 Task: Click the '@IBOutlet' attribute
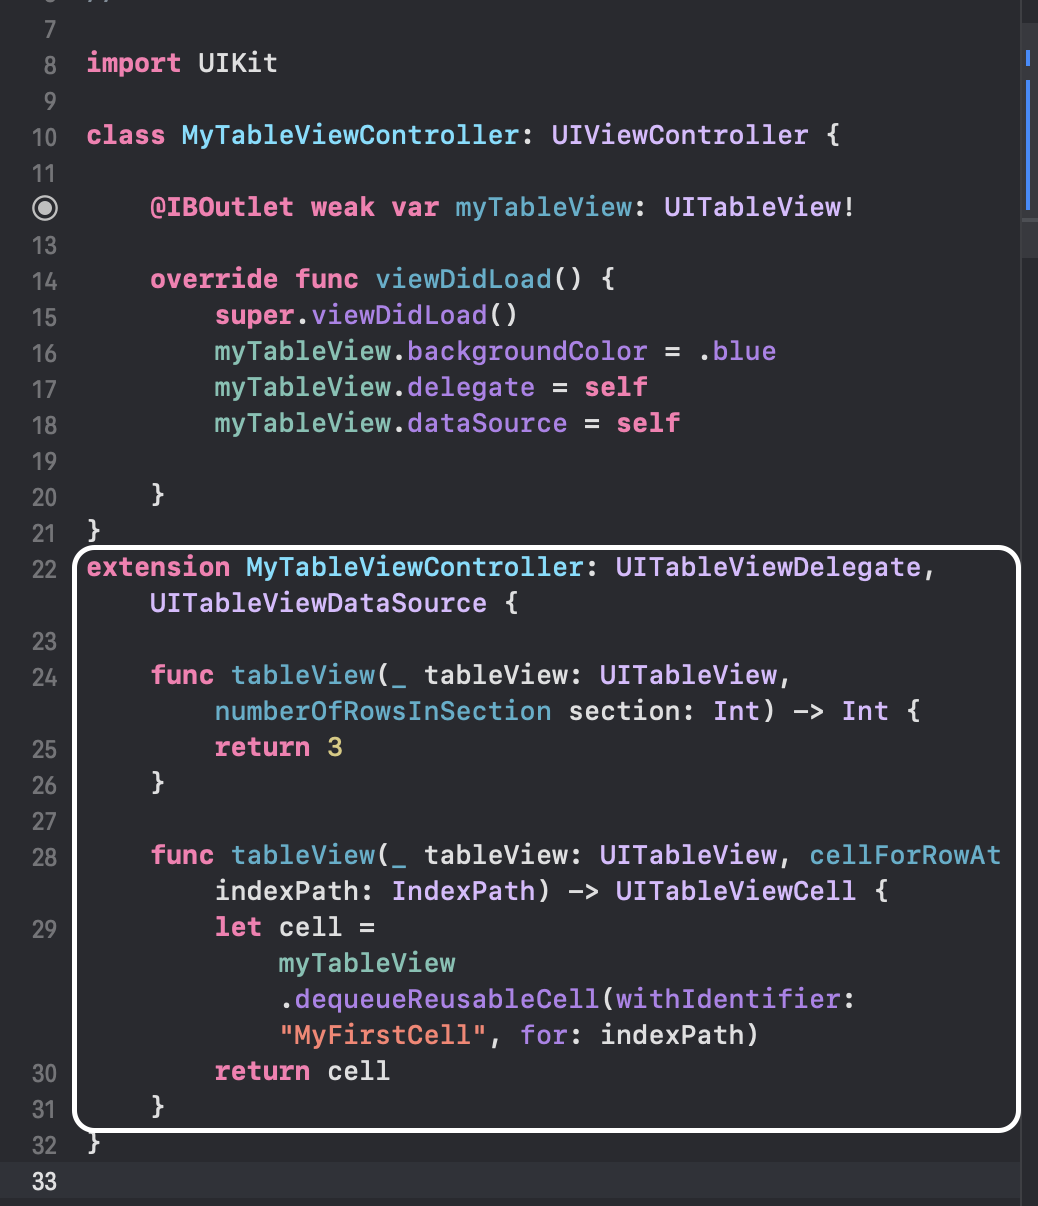(222, 207)
